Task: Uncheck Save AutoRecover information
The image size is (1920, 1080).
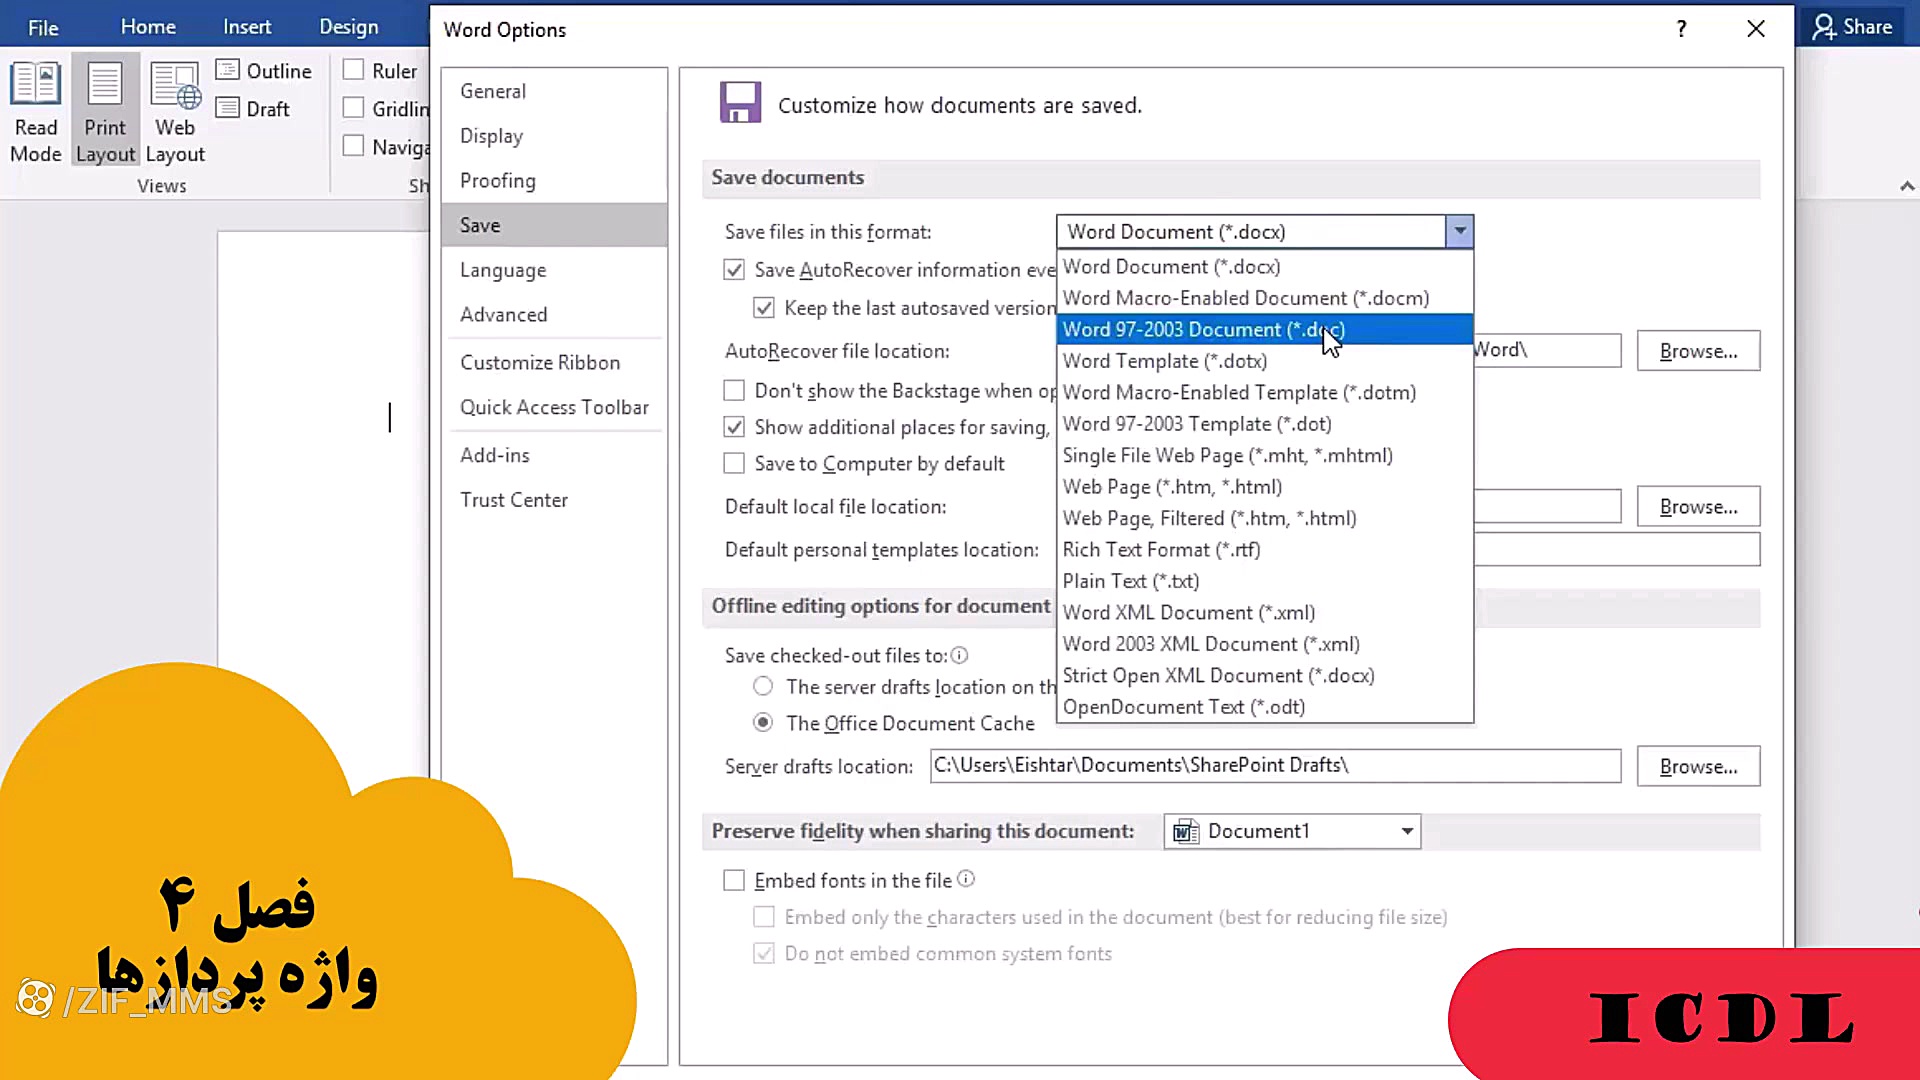Action: pyautogui.click(x=734, y=270)
